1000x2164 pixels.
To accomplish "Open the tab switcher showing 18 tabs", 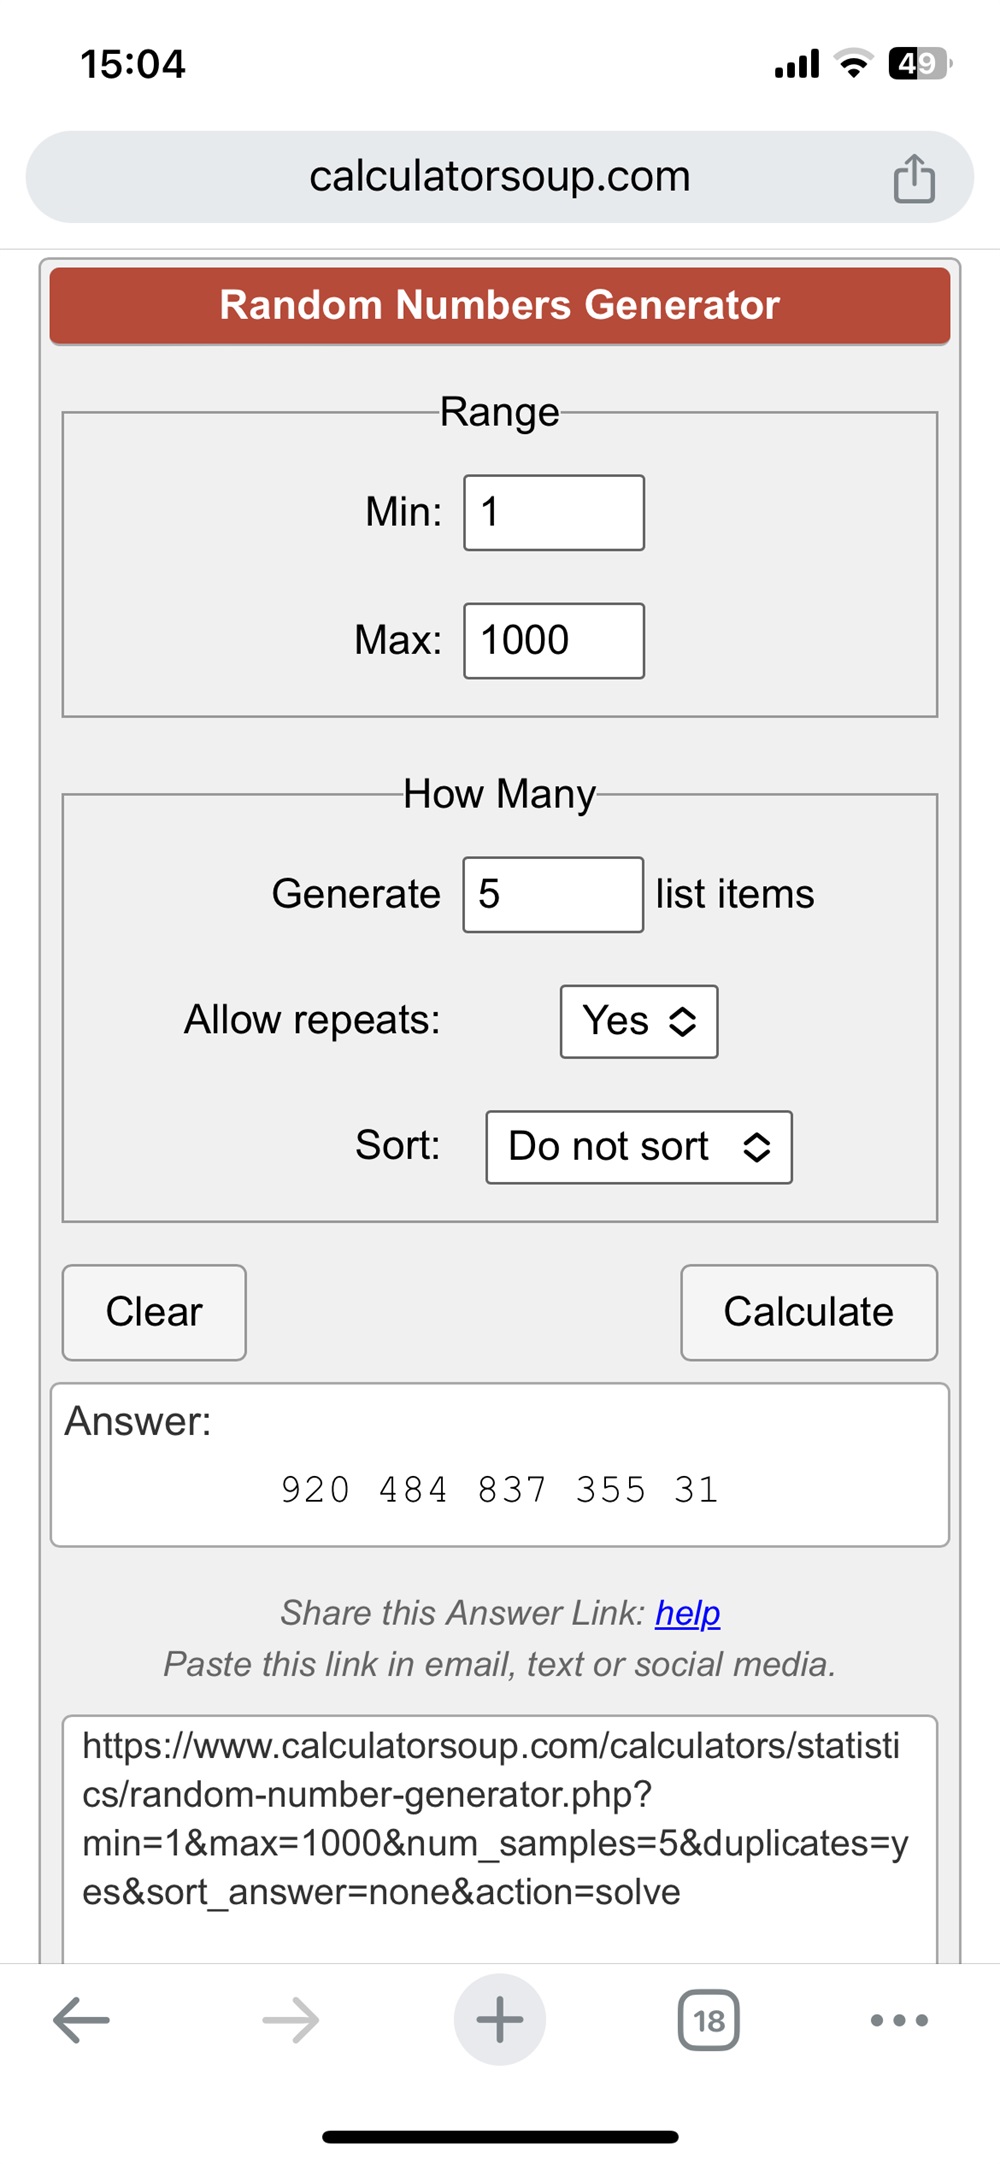I will click(x=708, y=2020).
